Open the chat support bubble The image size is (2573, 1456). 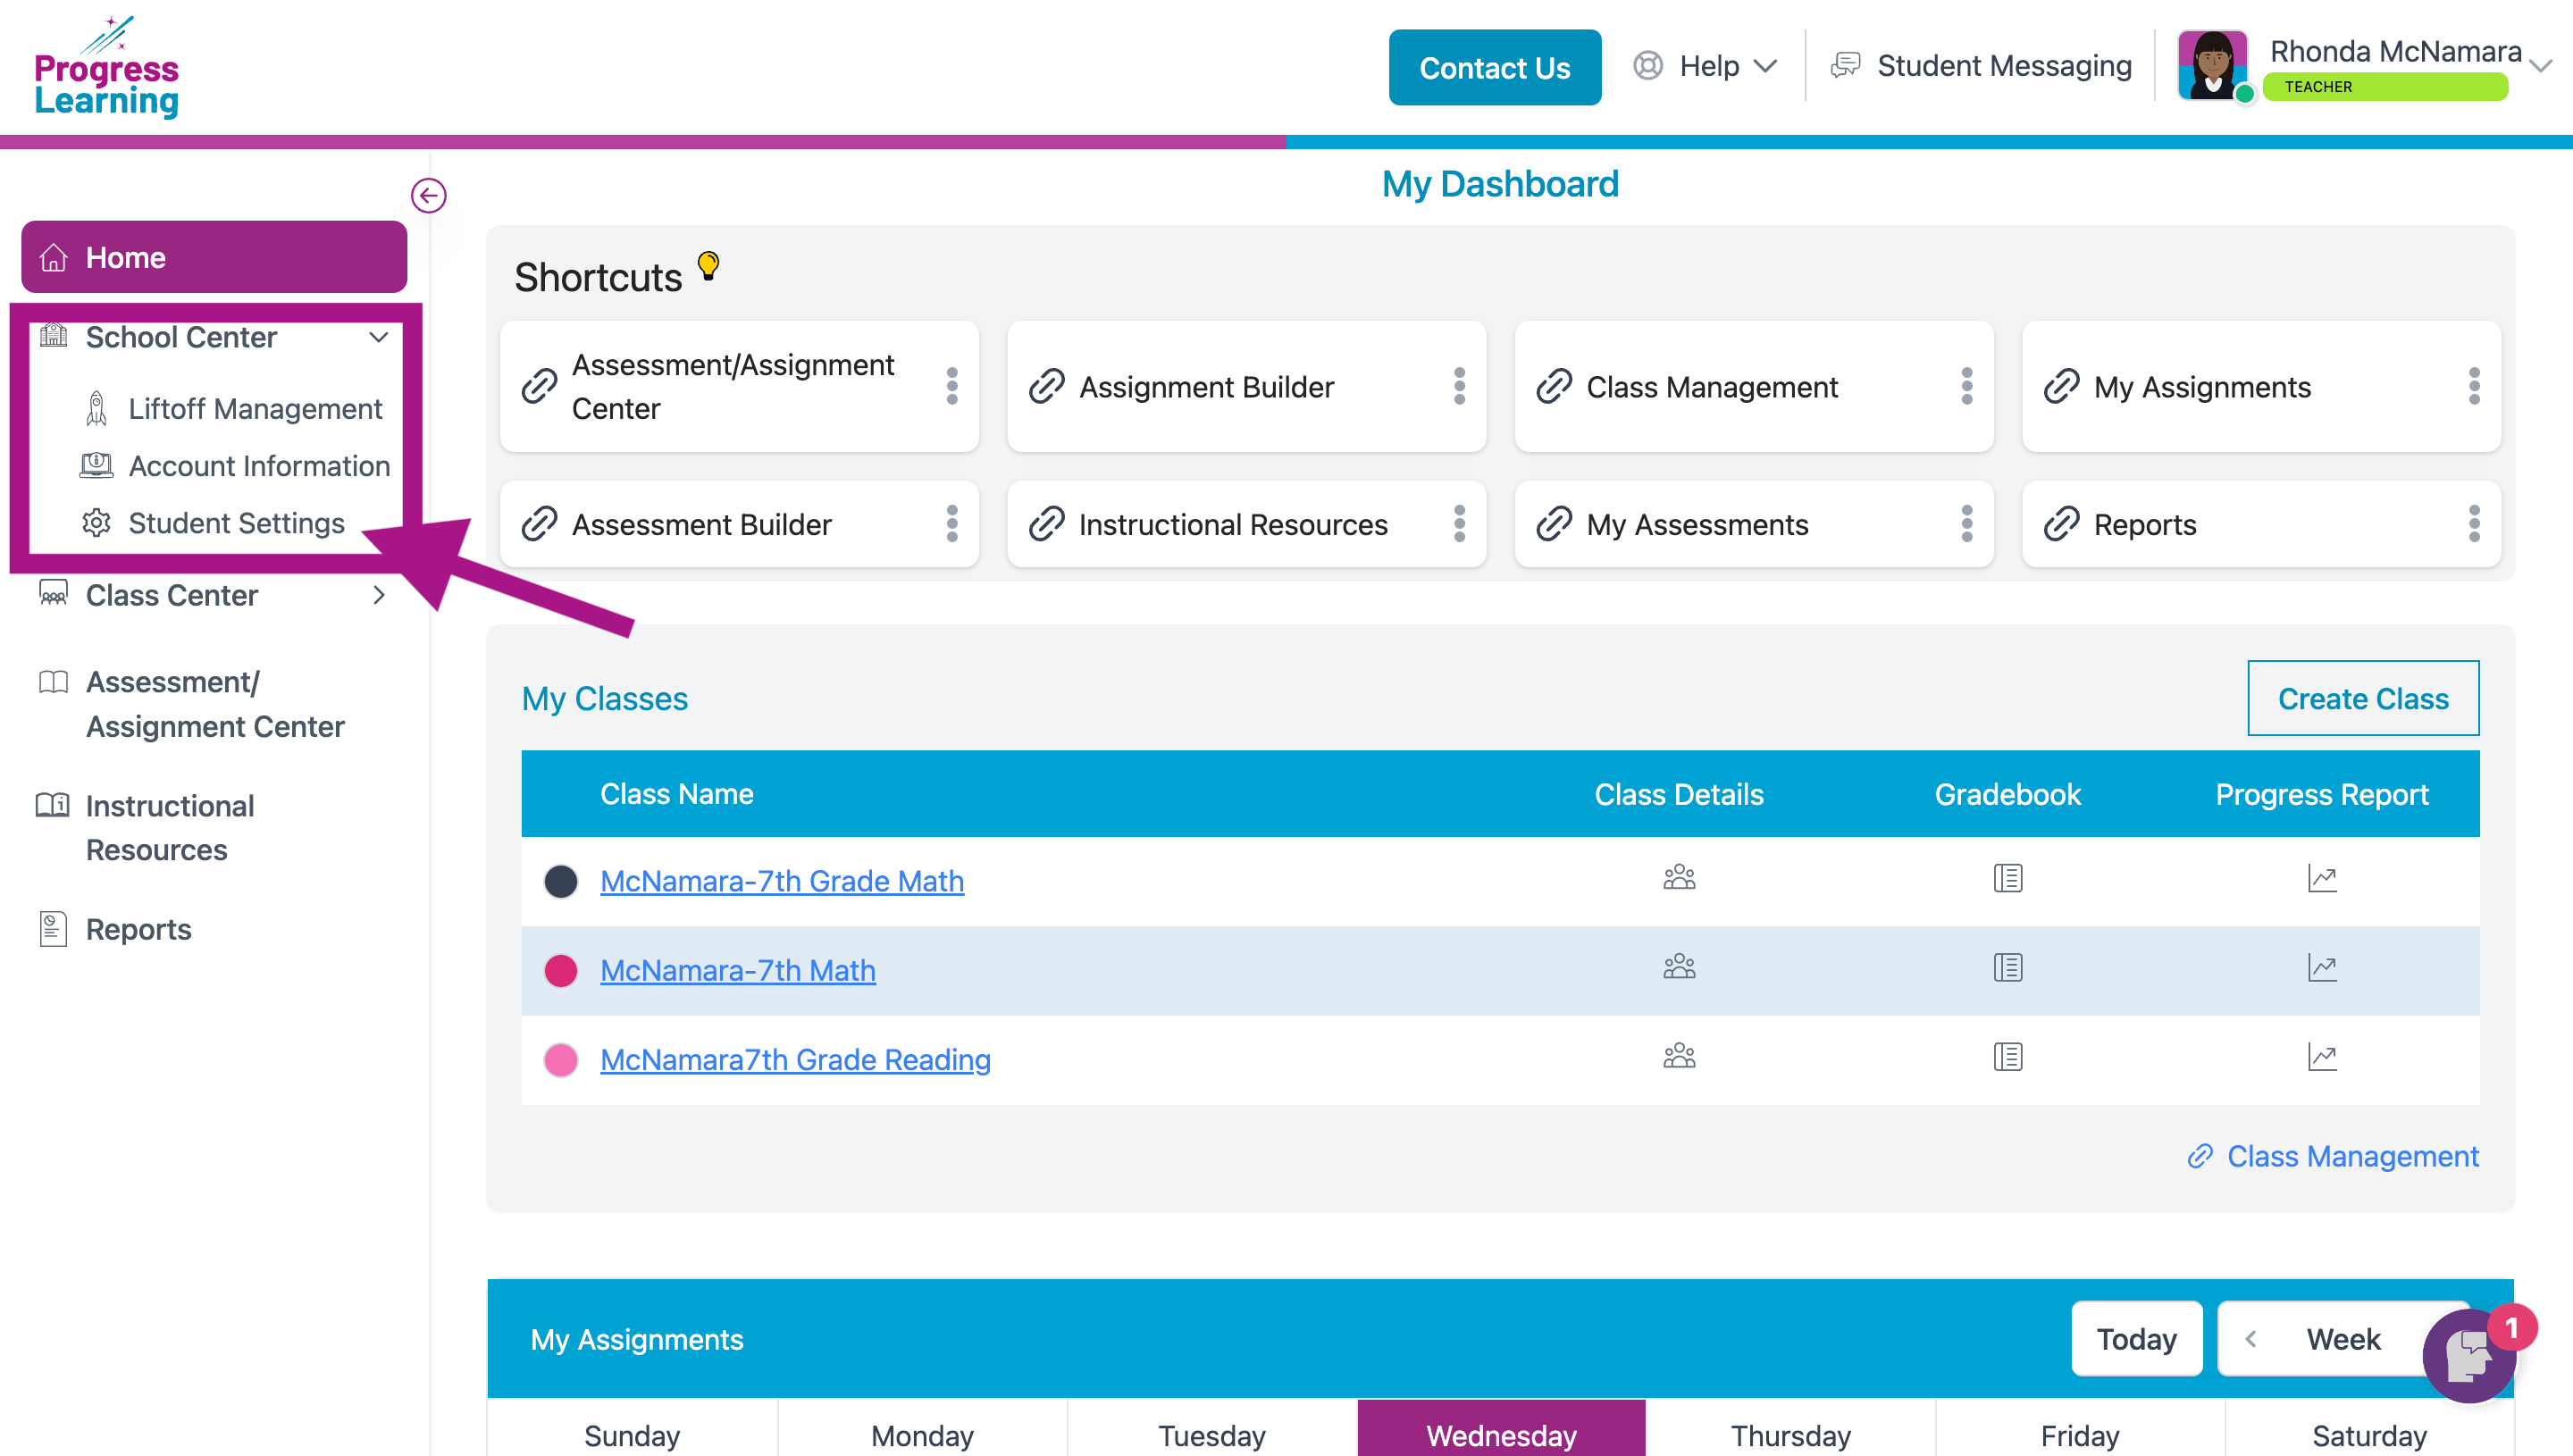click(x=2469, y=1355)
